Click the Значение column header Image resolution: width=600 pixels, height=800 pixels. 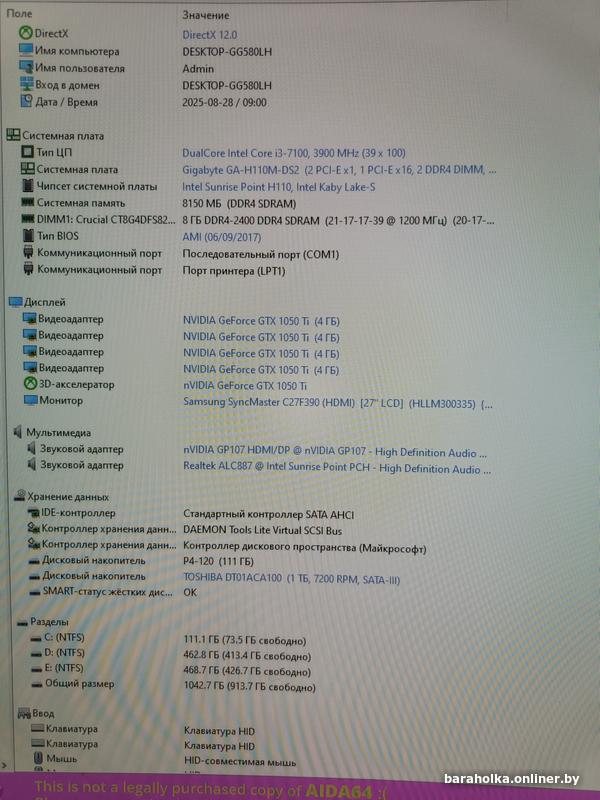[x=206, y=15]
